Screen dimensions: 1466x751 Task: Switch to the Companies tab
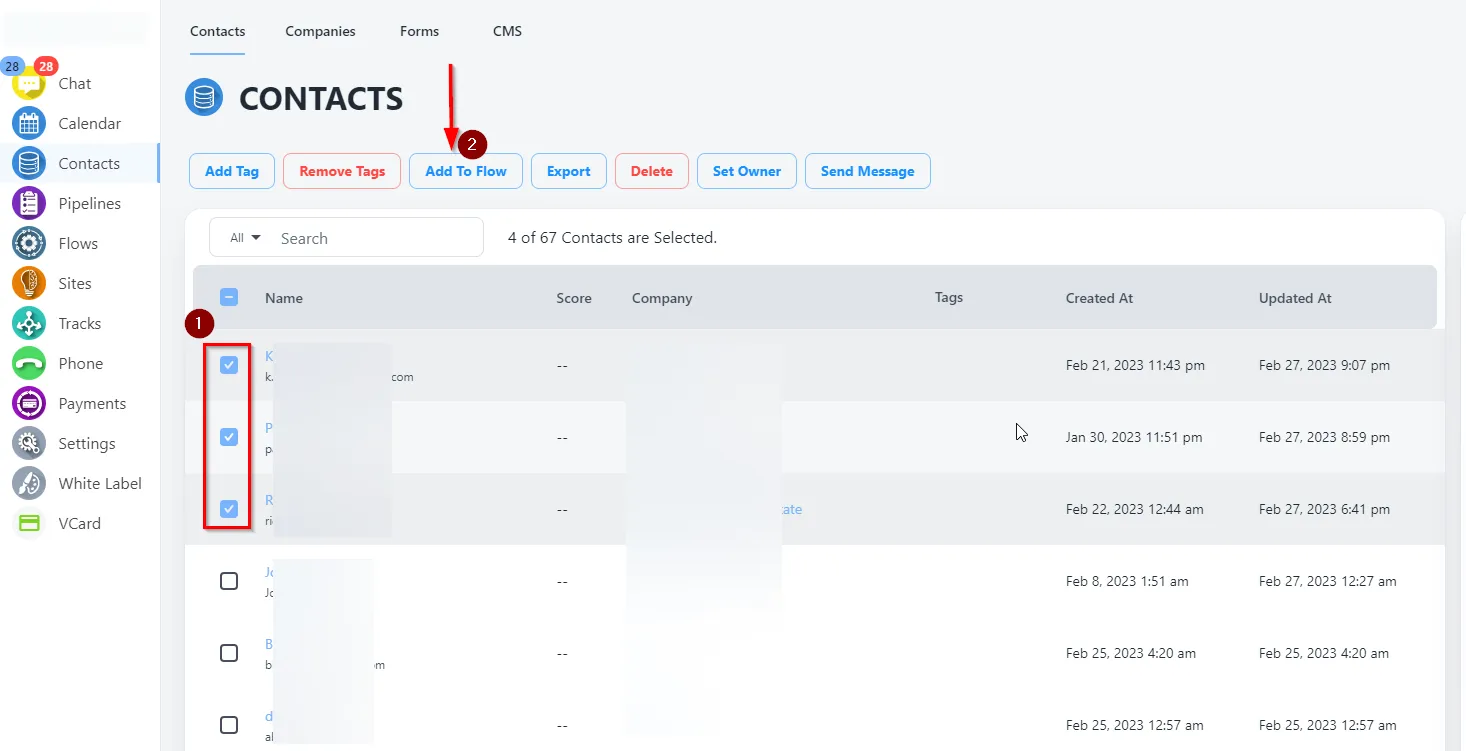click(320, 31)
